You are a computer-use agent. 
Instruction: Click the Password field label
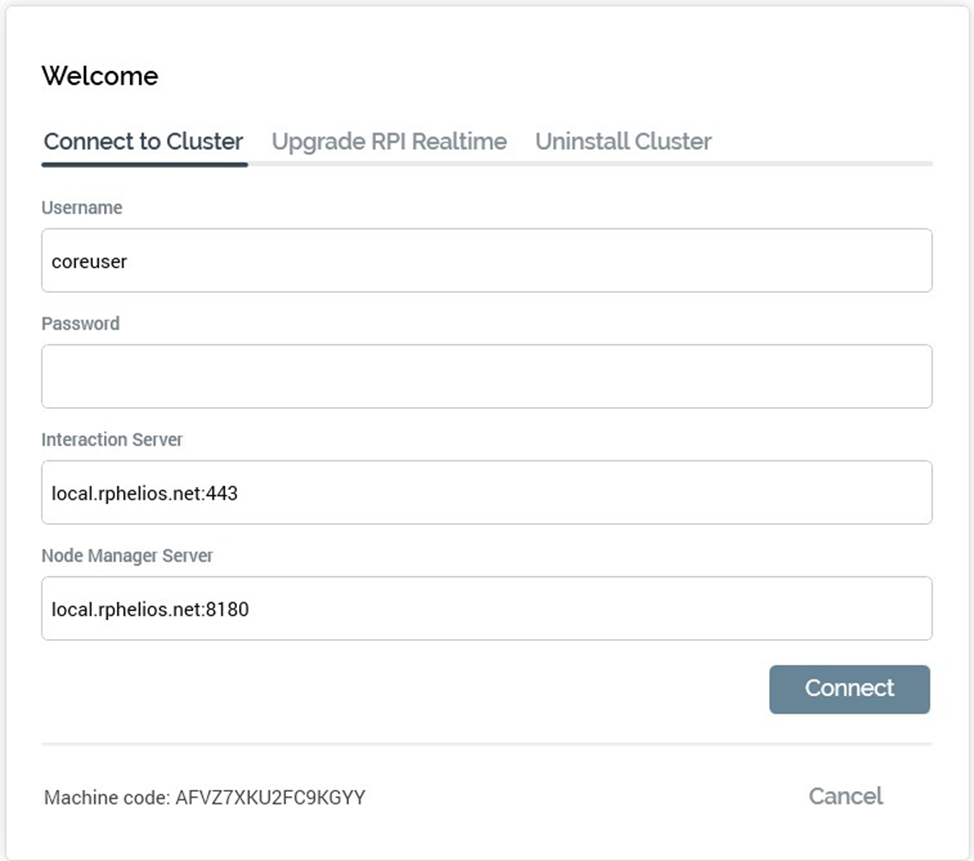(x=80, y=324)
